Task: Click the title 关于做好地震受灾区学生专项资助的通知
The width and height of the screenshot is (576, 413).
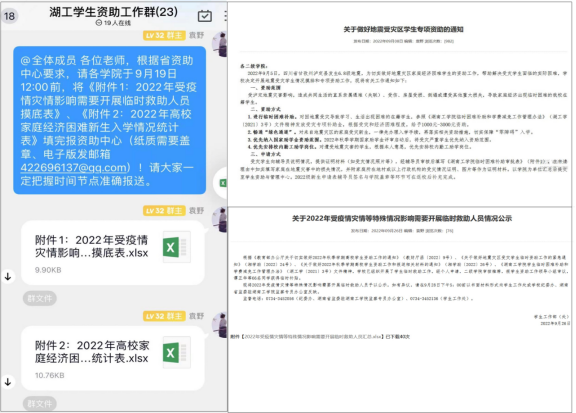Action: click(x=403, y=29)
